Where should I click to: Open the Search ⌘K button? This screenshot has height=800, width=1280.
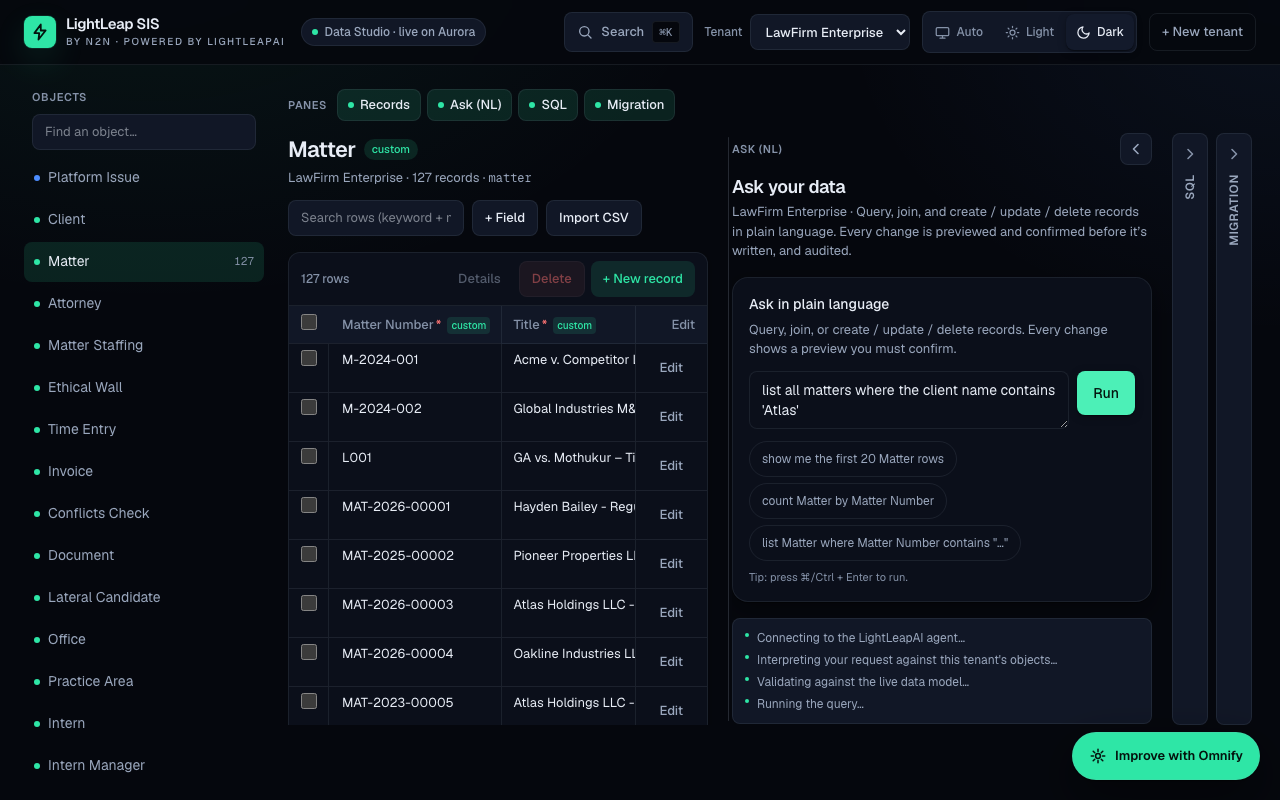coord(628,32)
